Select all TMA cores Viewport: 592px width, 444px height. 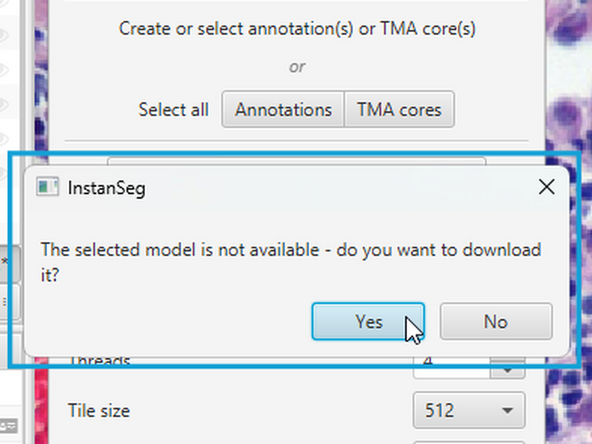(x=399, y=109)
